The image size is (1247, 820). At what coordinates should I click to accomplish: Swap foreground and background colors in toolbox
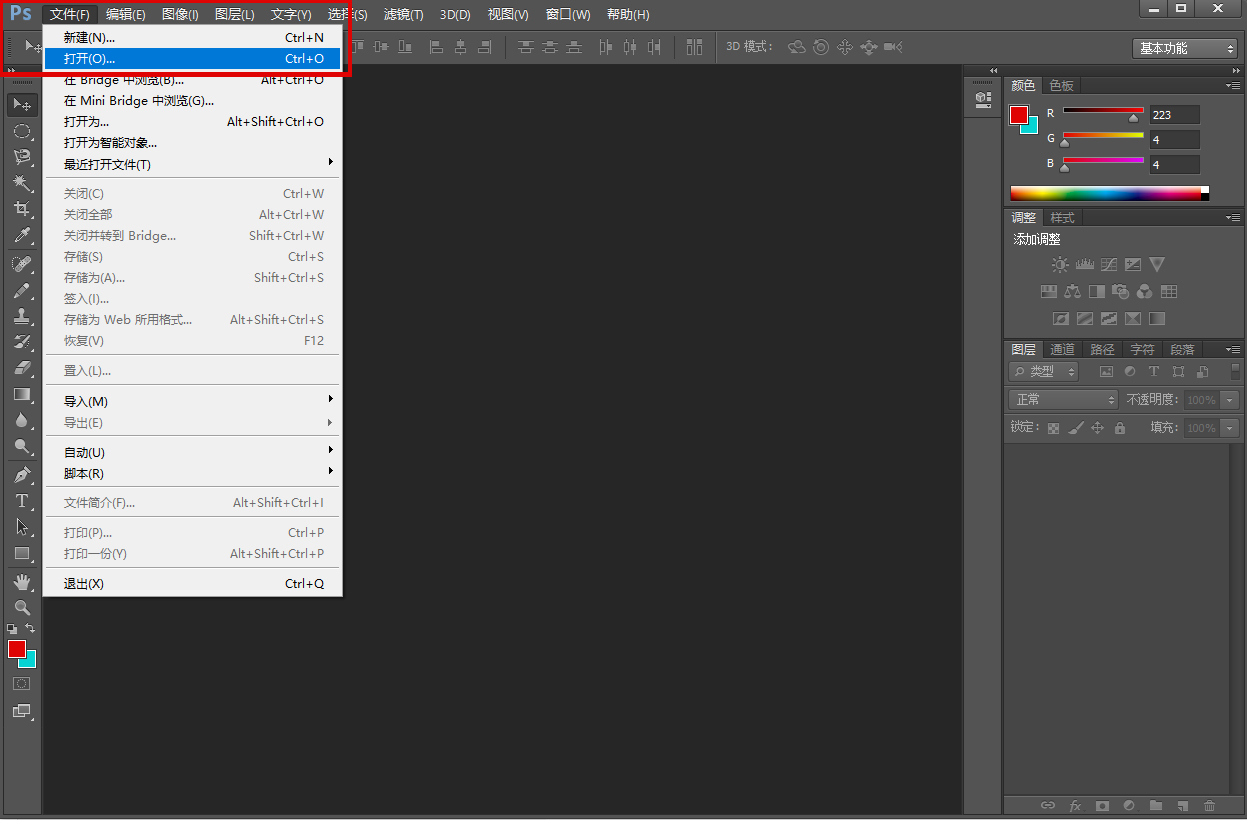click(30, 628)
